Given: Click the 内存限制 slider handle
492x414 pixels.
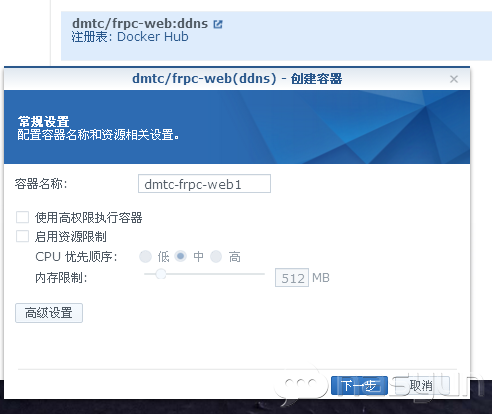Looking at the screenshot, I should (161, 274).
